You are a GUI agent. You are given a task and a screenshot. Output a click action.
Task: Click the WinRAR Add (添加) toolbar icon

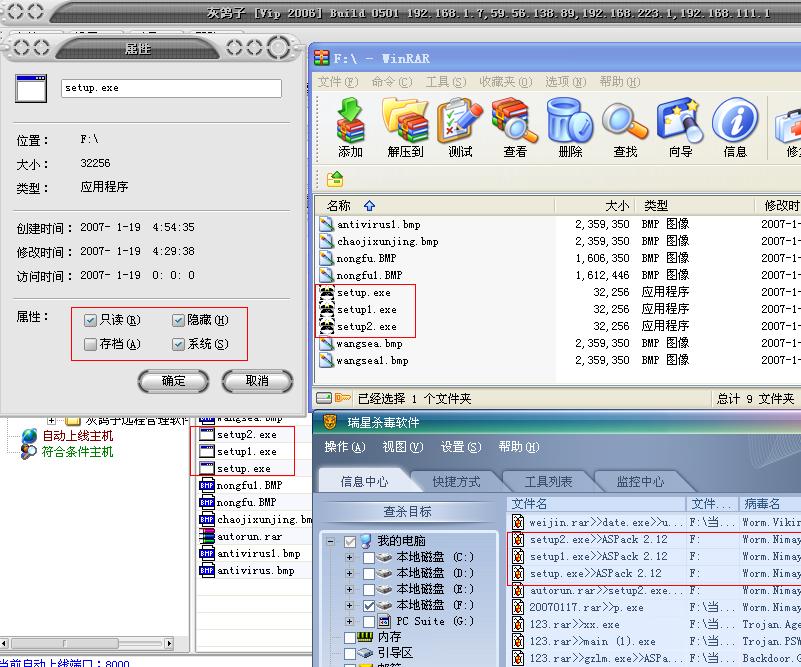[x=350, y=122]
